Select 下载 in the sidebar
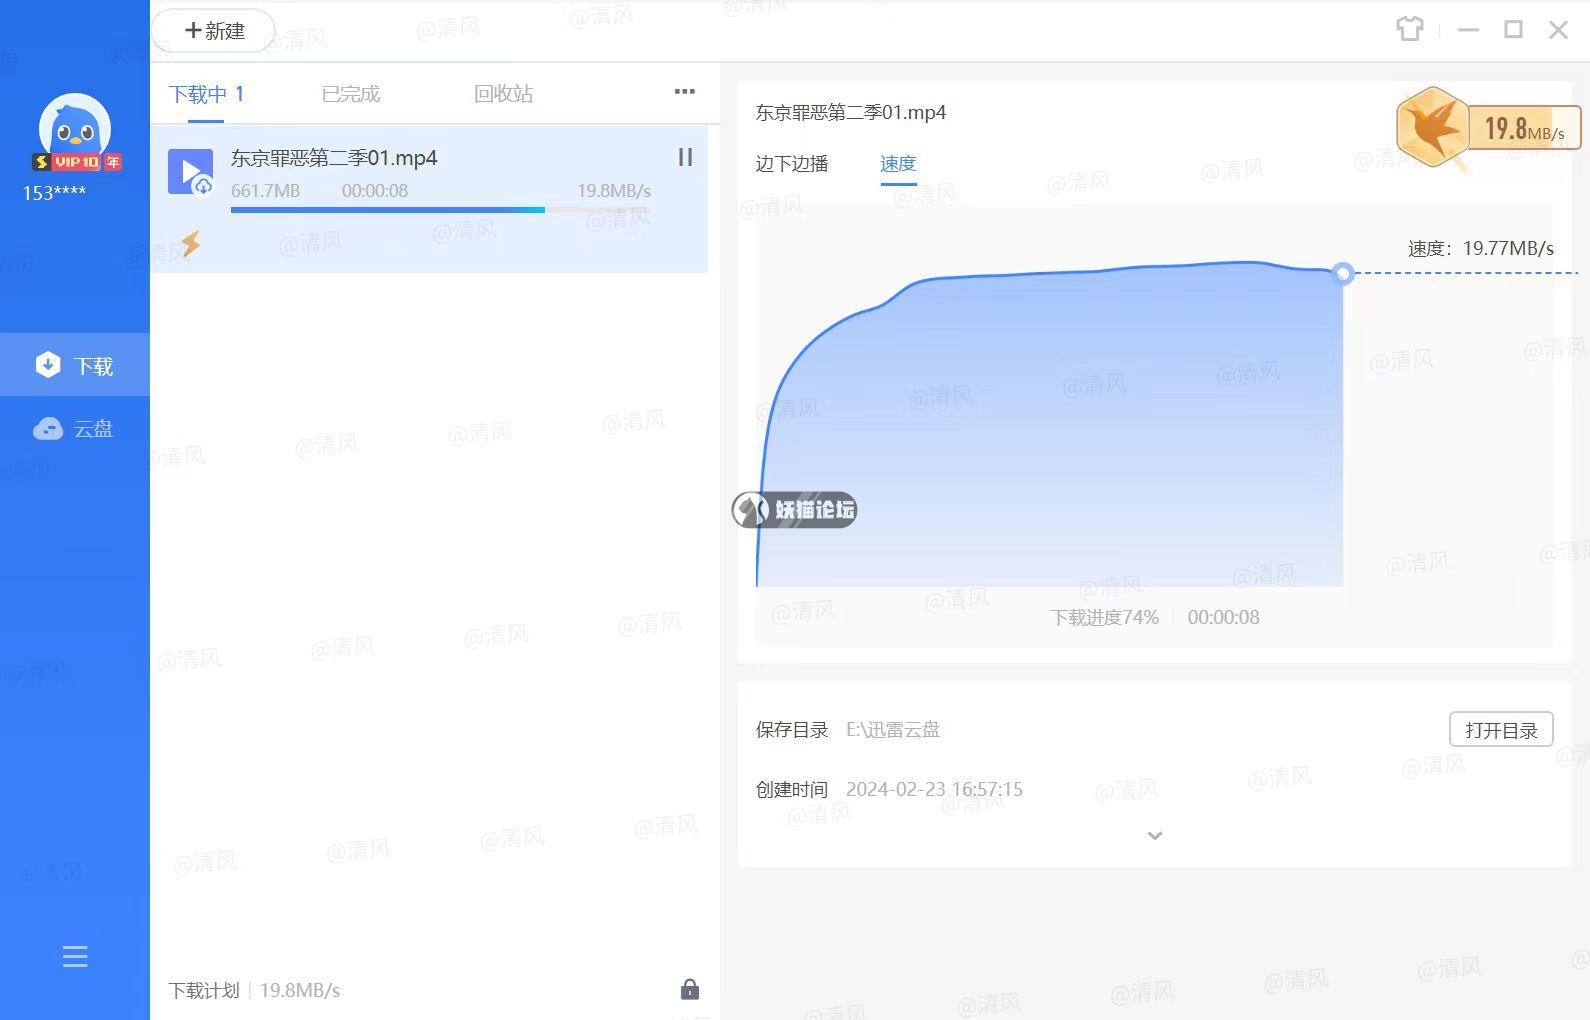 pyautogui.click(x=75, y=365)
